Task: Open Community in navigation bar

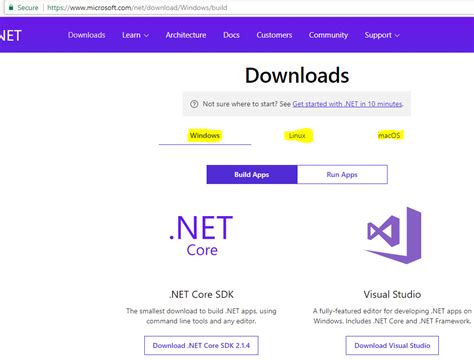Action: (328, 35)
